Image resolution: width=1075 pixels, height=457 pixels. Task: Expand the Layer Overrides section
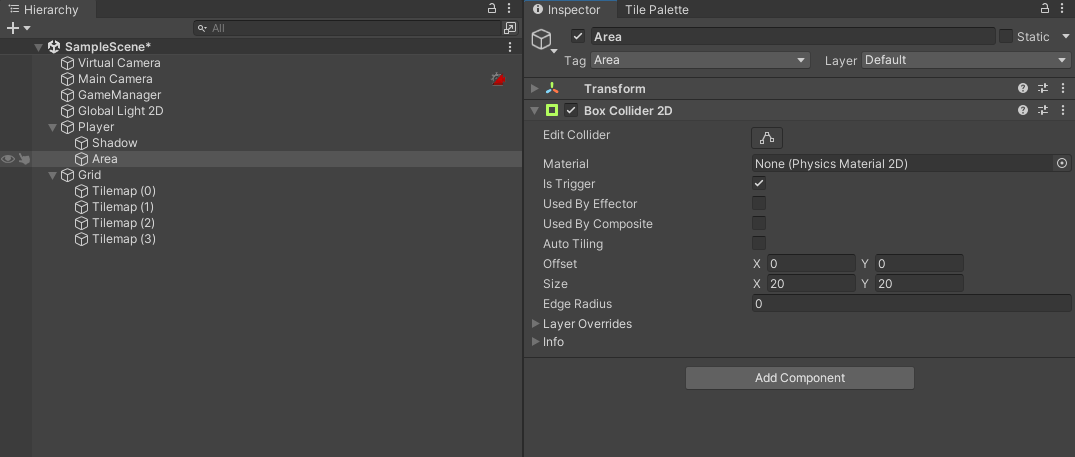coord(535,323)
